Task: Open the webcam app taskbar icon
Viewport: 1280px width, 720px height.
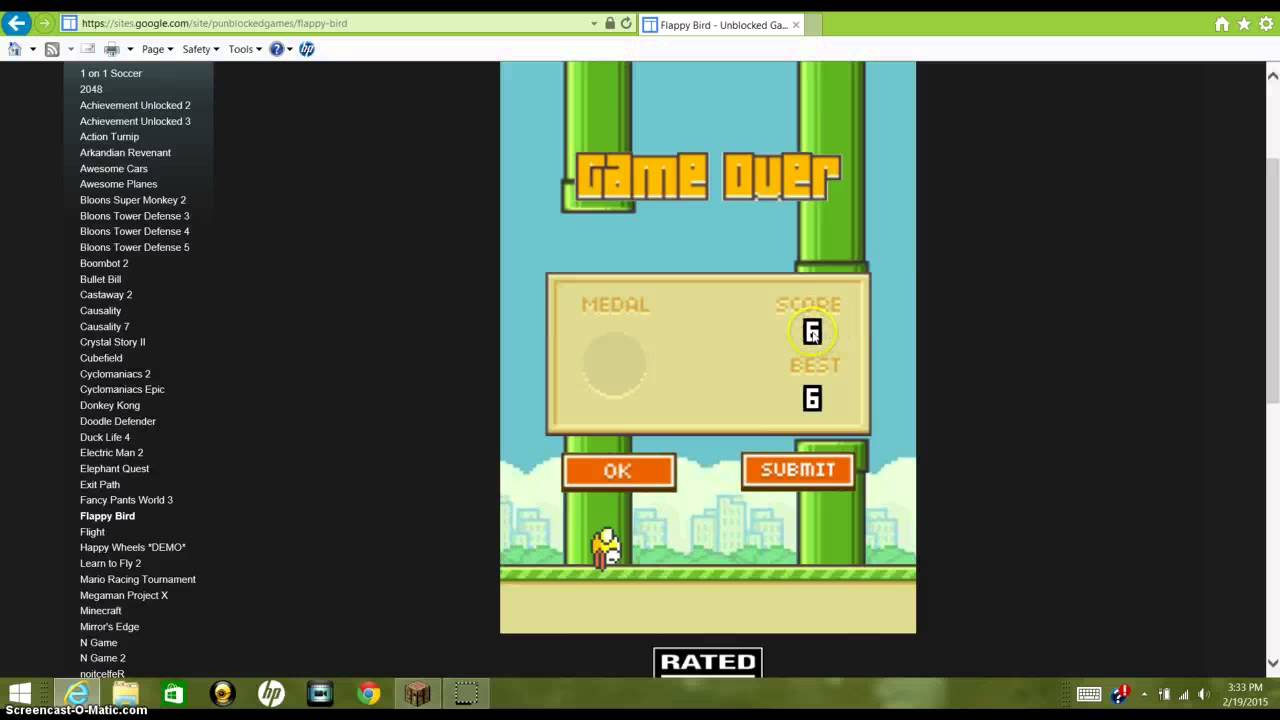Action: pyautogui.click(x=223, y=693)
